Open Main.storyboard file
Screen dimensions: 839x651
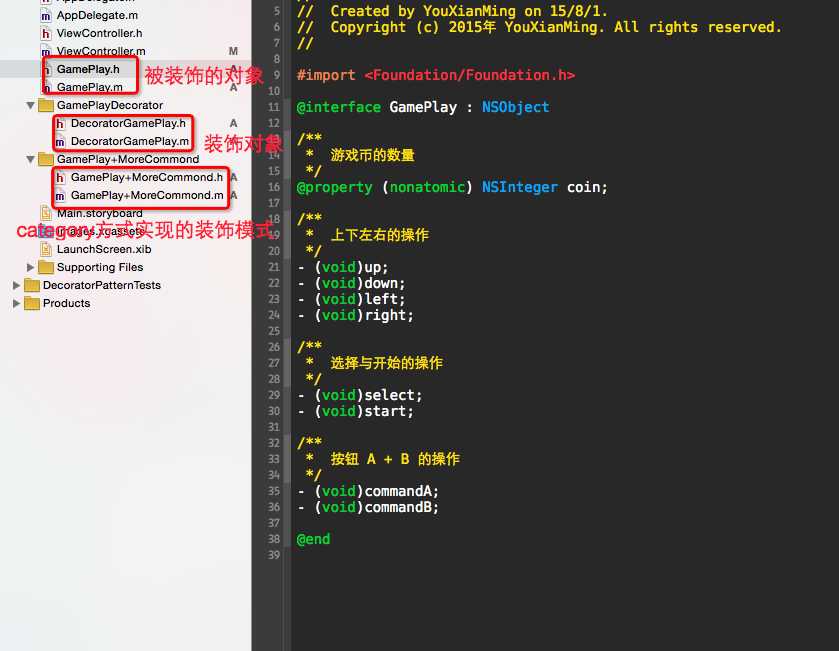(x=100, y=213)
